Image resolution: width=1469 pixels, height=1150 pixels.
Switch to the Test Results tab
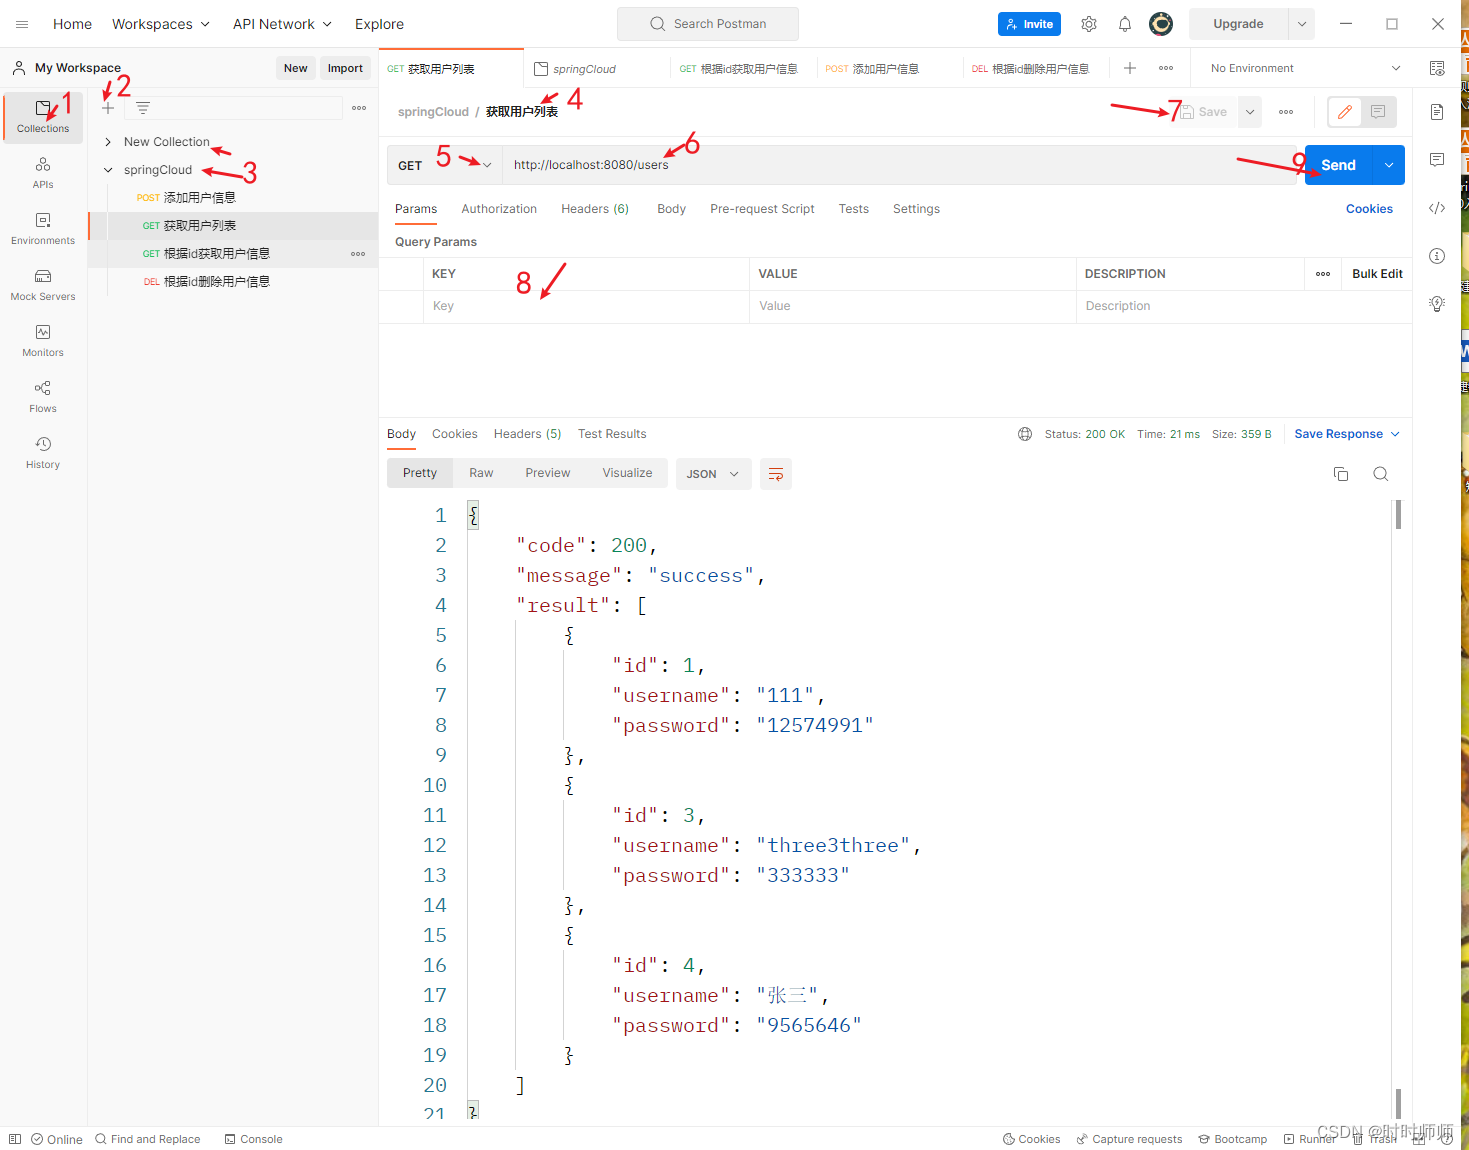click(x=612, y=434)
